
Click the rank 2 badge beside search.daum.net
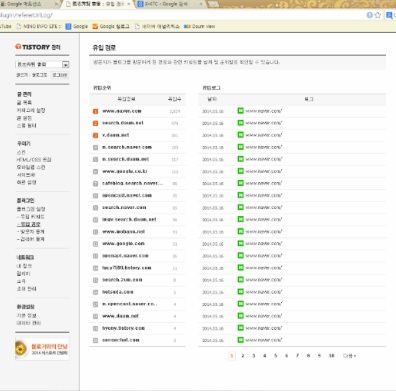coord(95,123)
